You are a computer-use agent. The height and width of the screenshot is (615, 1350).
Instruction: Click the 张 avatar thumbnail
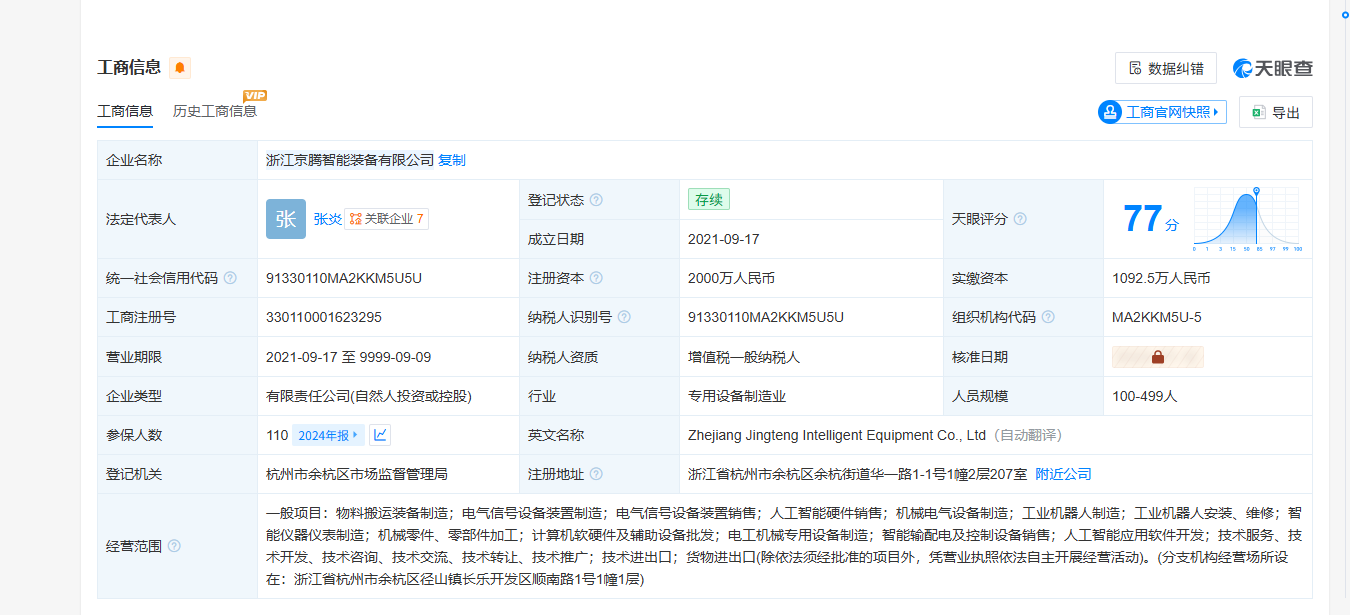[286, 219]
